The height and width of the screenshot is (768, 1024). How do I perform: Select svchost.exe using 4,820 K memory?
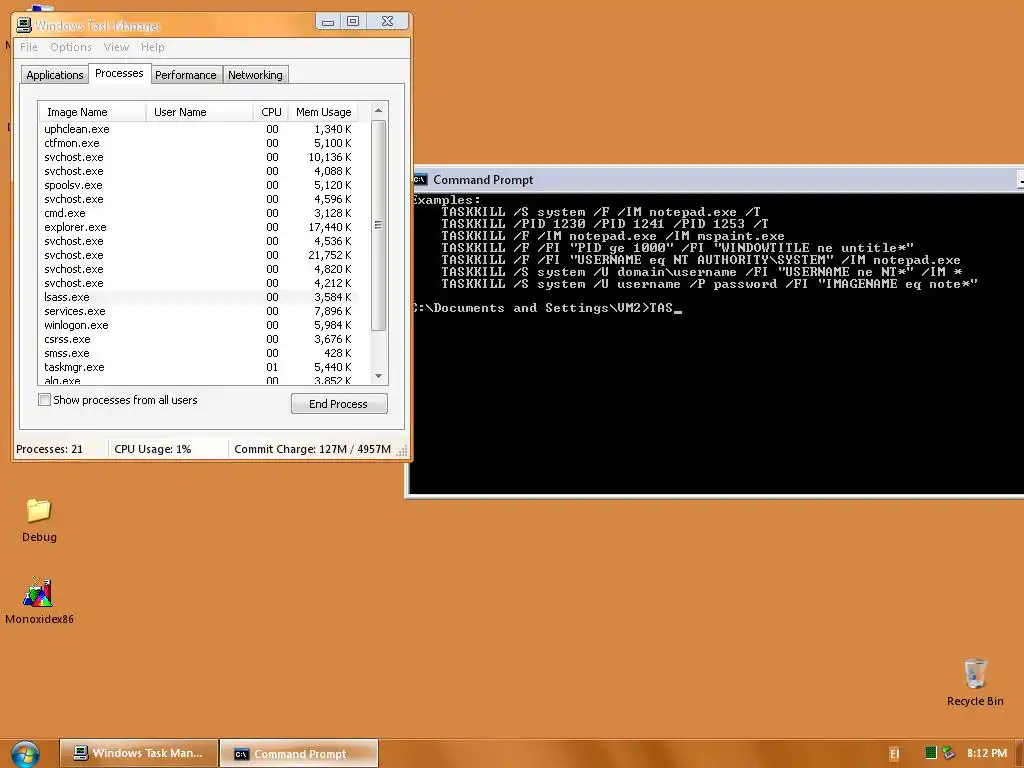(x=199, y=269)
